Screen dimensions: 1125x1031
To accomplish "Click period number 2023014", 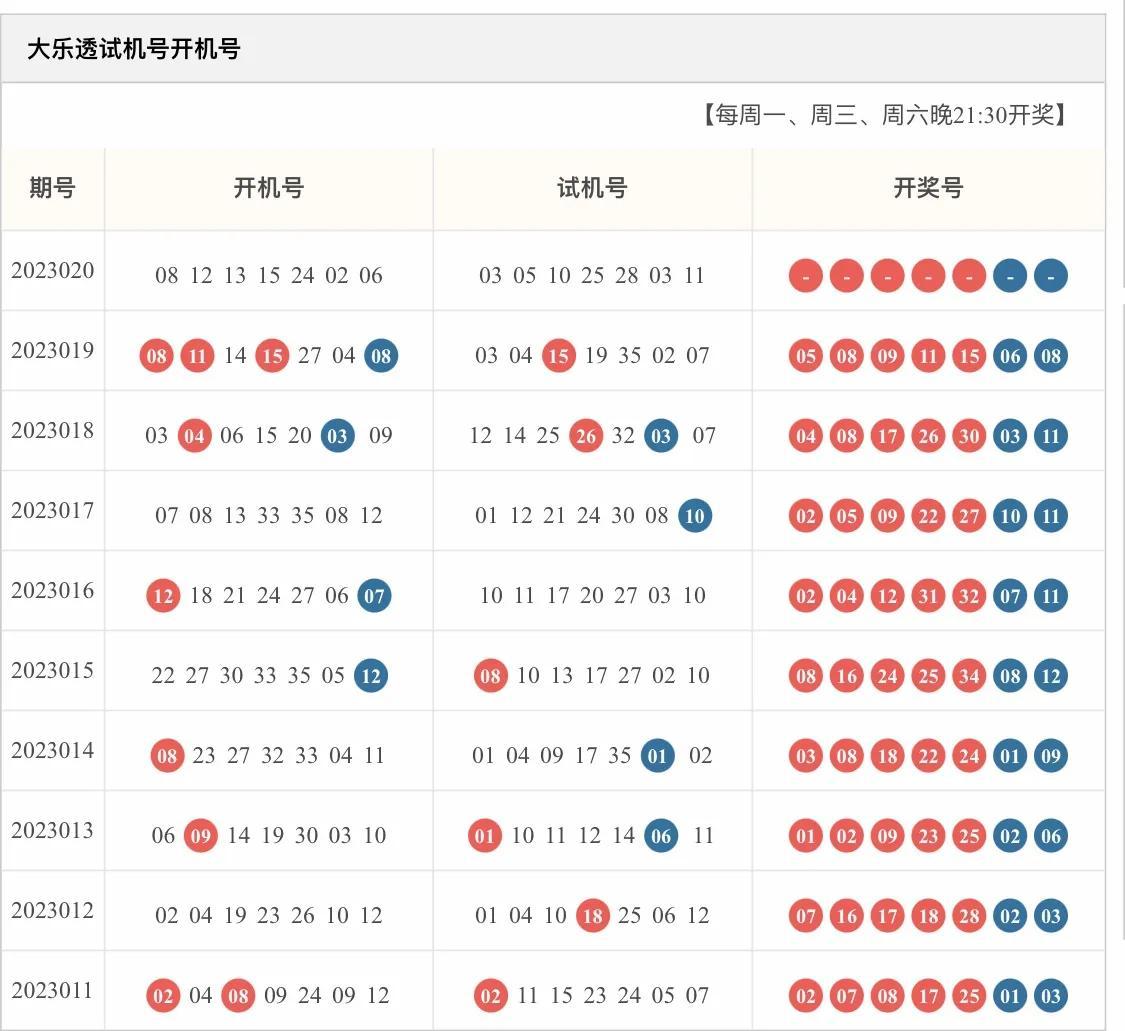I will [52, 750].
